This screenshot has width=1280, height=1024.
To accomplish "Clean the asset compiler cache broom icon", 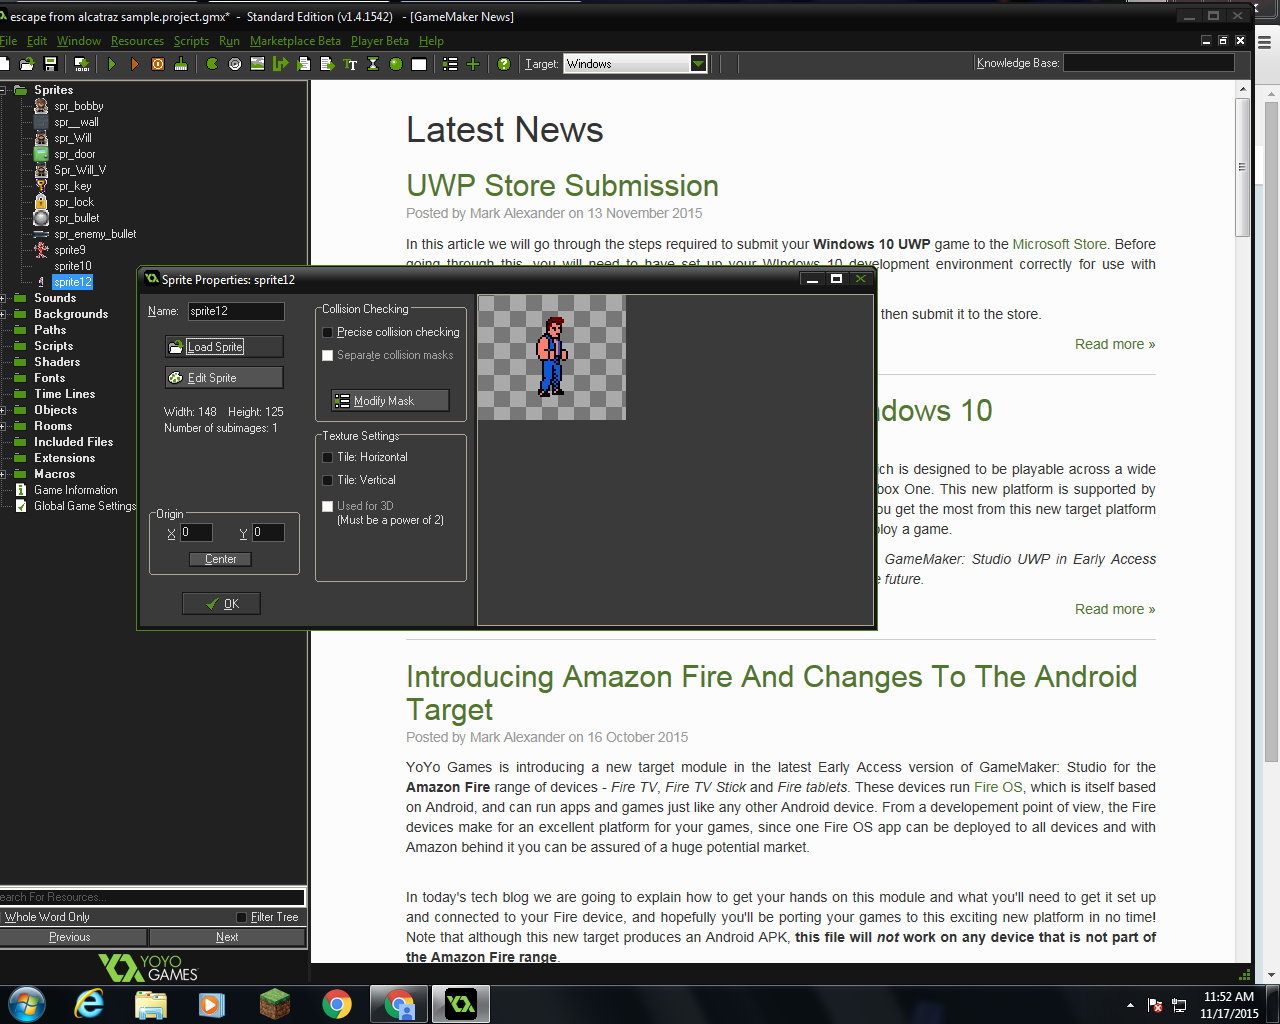I will pyautogui.click(x=181, y=63).
